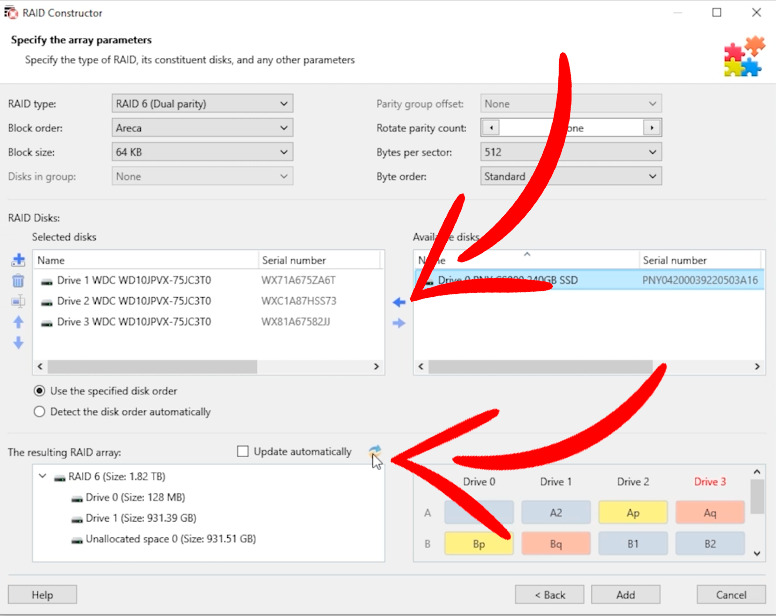
Task: Click the insert empty disk icon
Action: (18, 301)
